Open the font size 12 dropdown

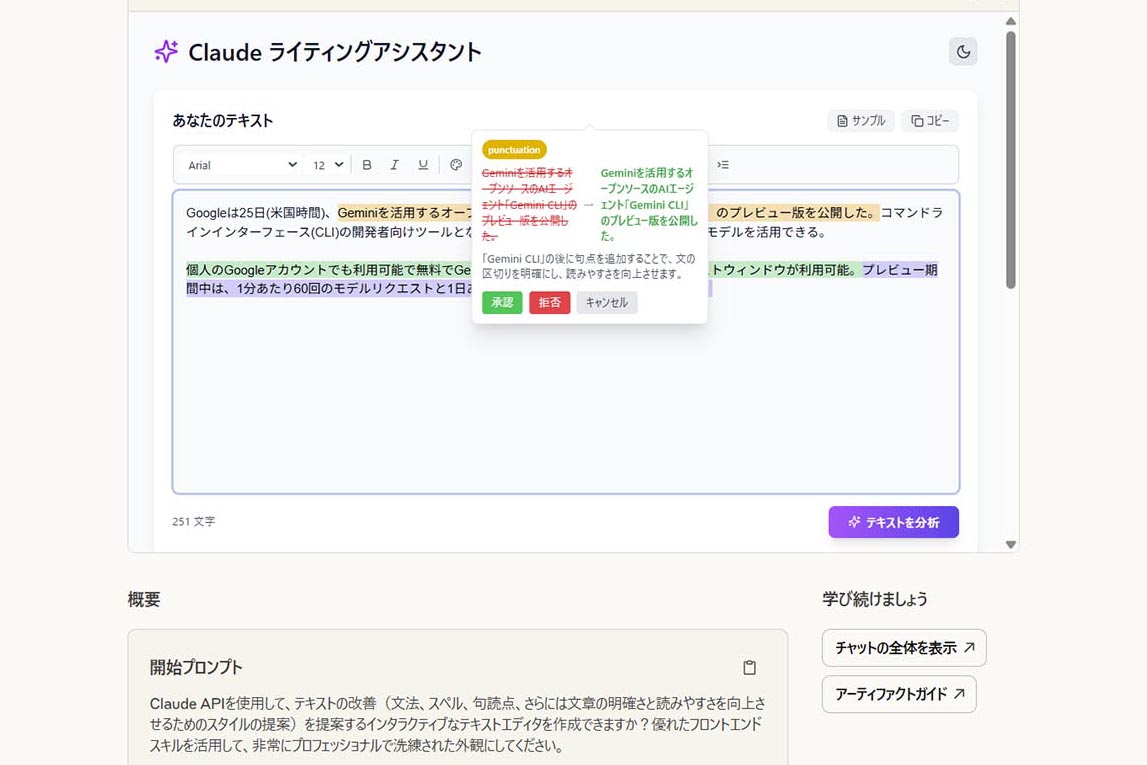pos(327,165)
